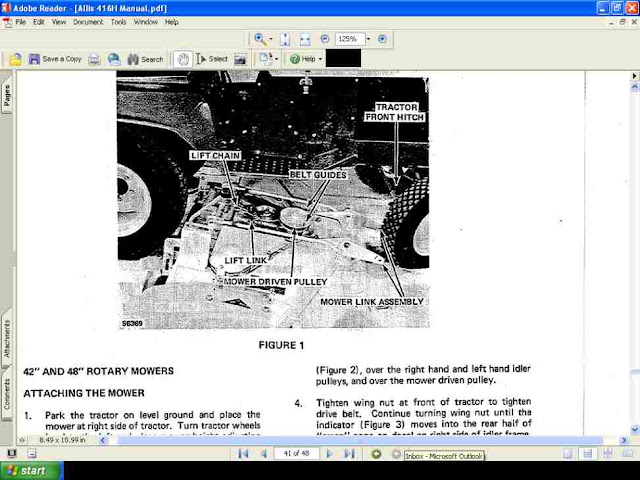
Task: Open the Edit menu
Action: point(39,22)
